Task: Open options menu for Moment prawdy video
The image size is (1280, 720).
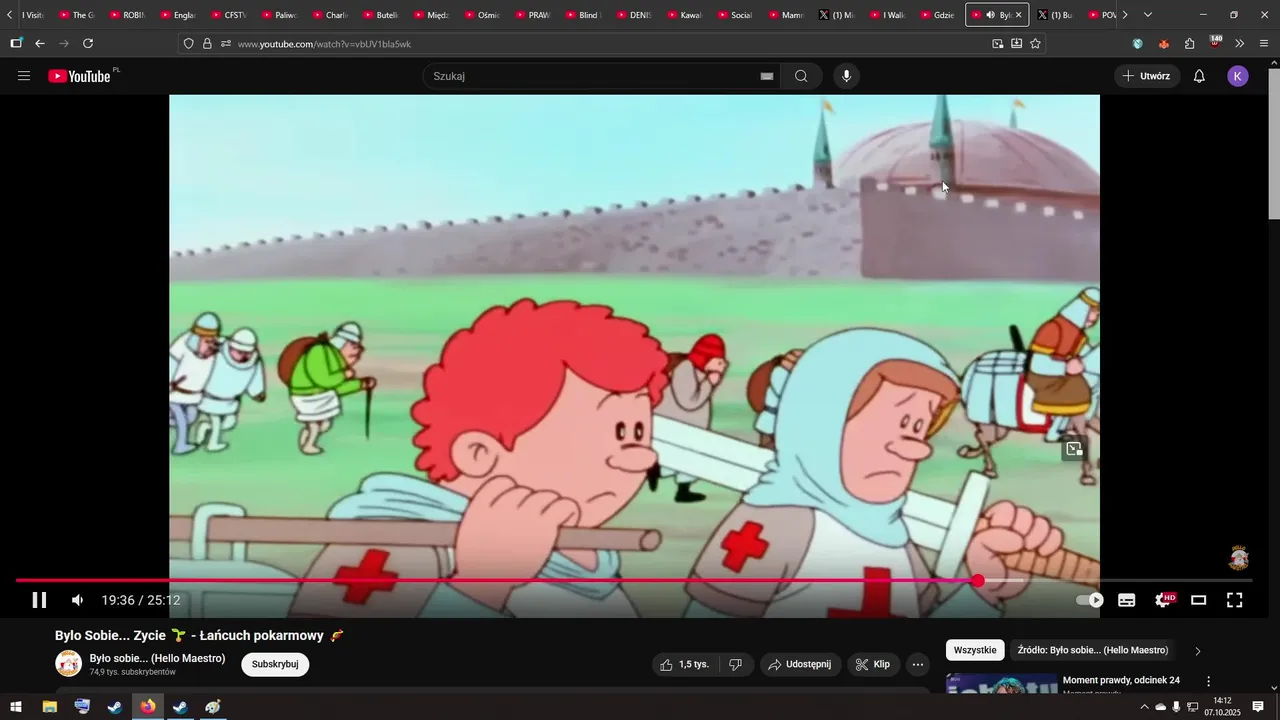Action: click(x=1208, y=682)
